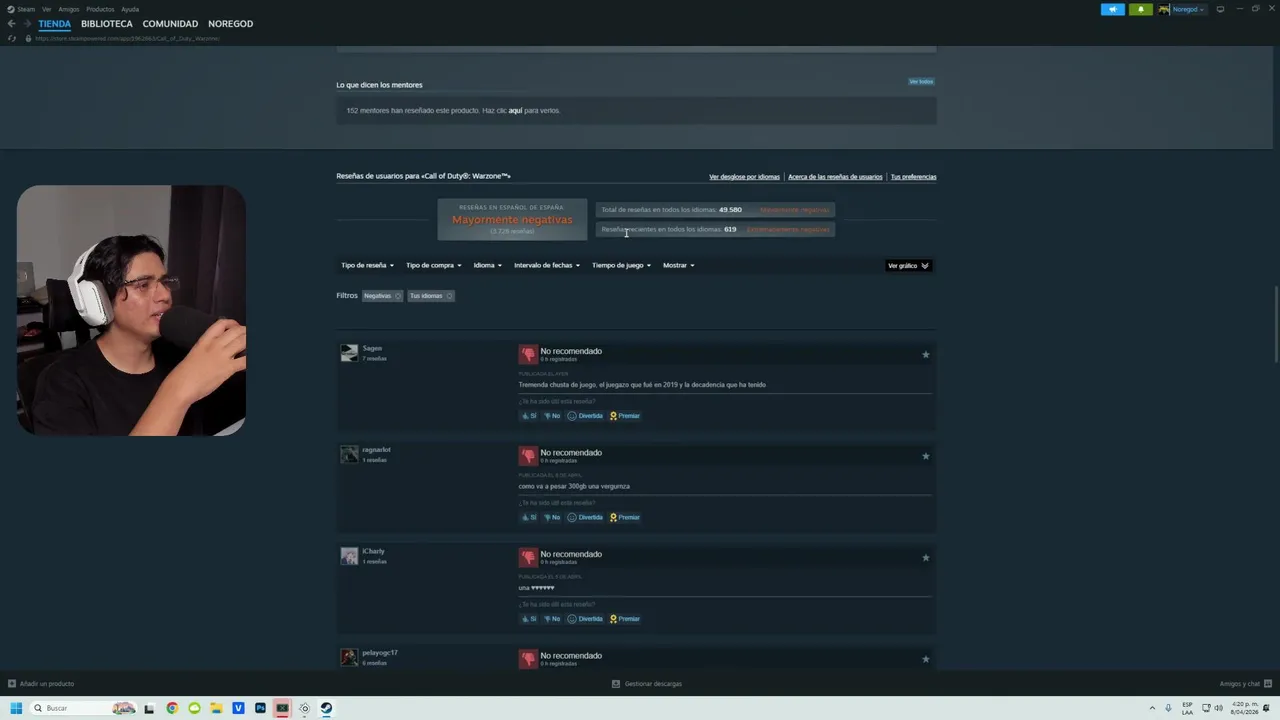Switch to the BIBLIOTECA tab
The image size is (1280, 720).
coord(107,24)
